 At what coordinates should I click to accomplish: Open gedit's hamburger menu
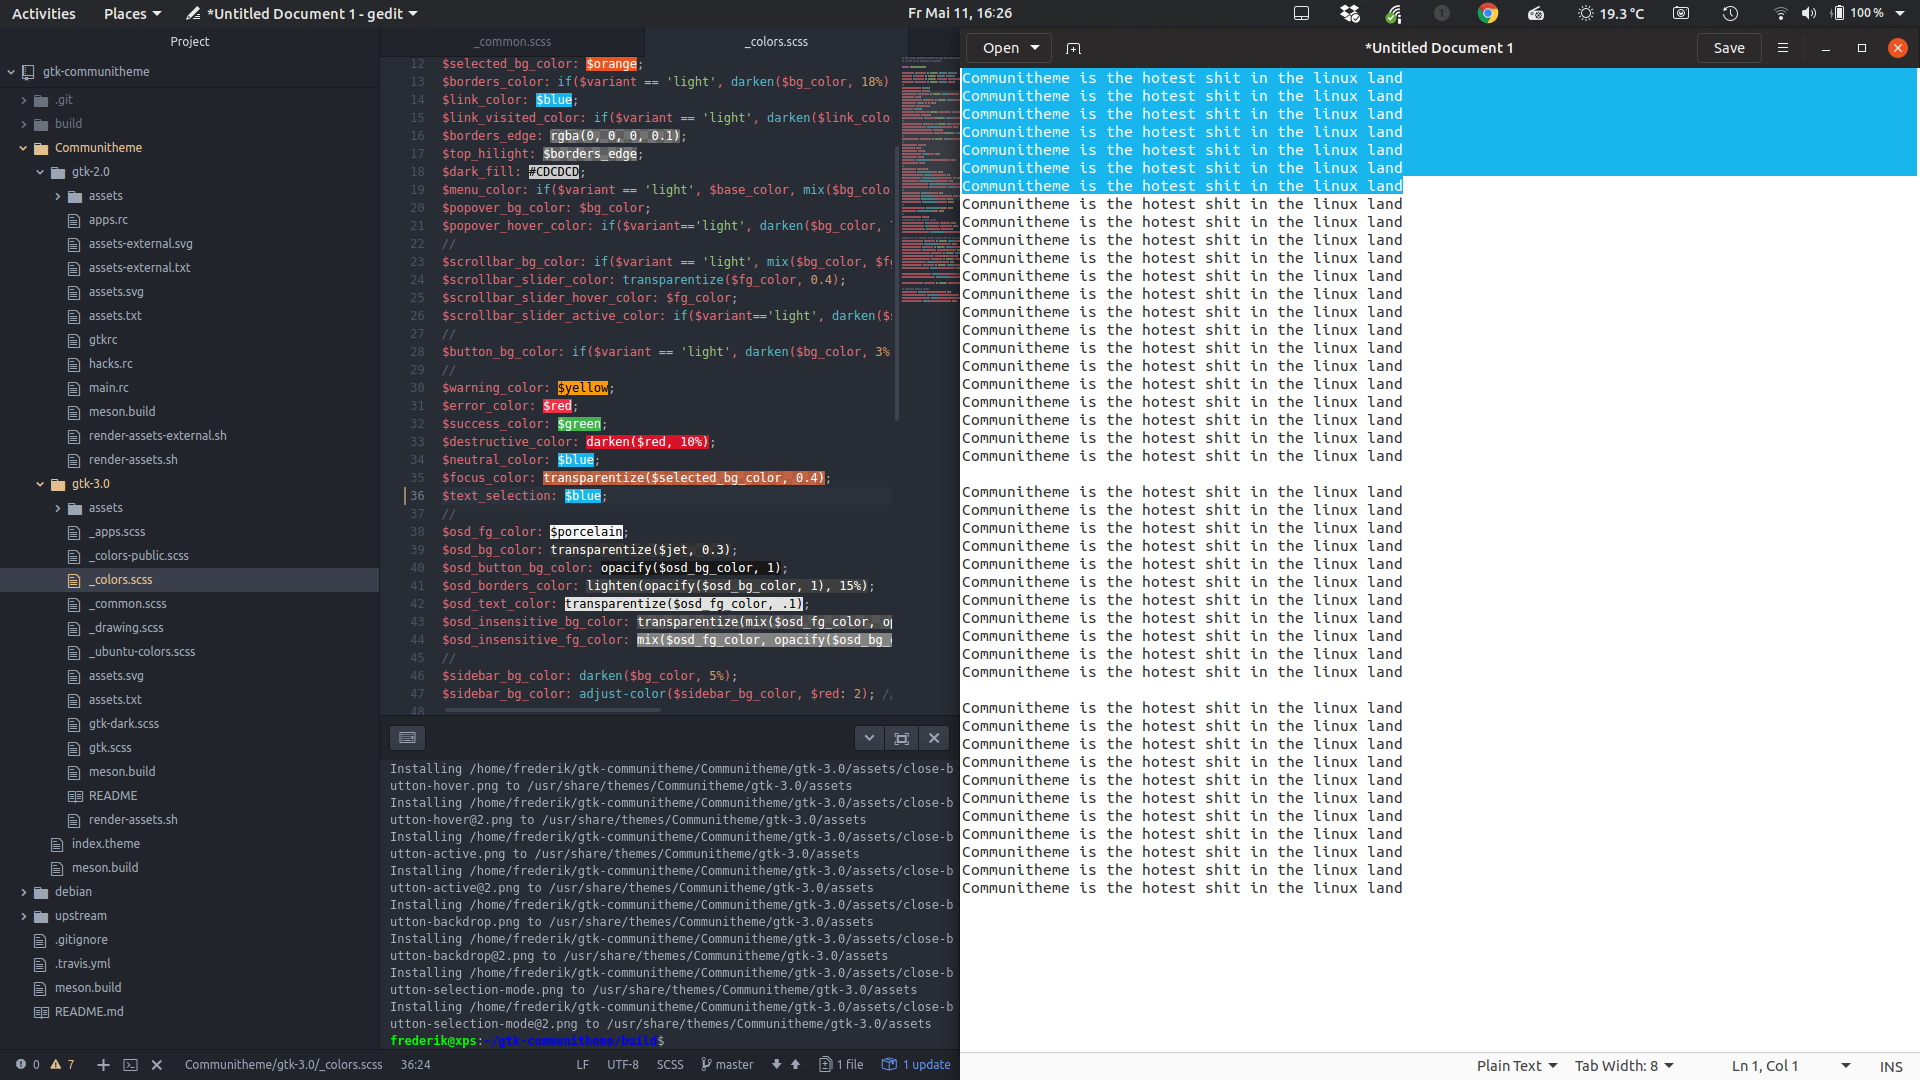(1783, 47)
